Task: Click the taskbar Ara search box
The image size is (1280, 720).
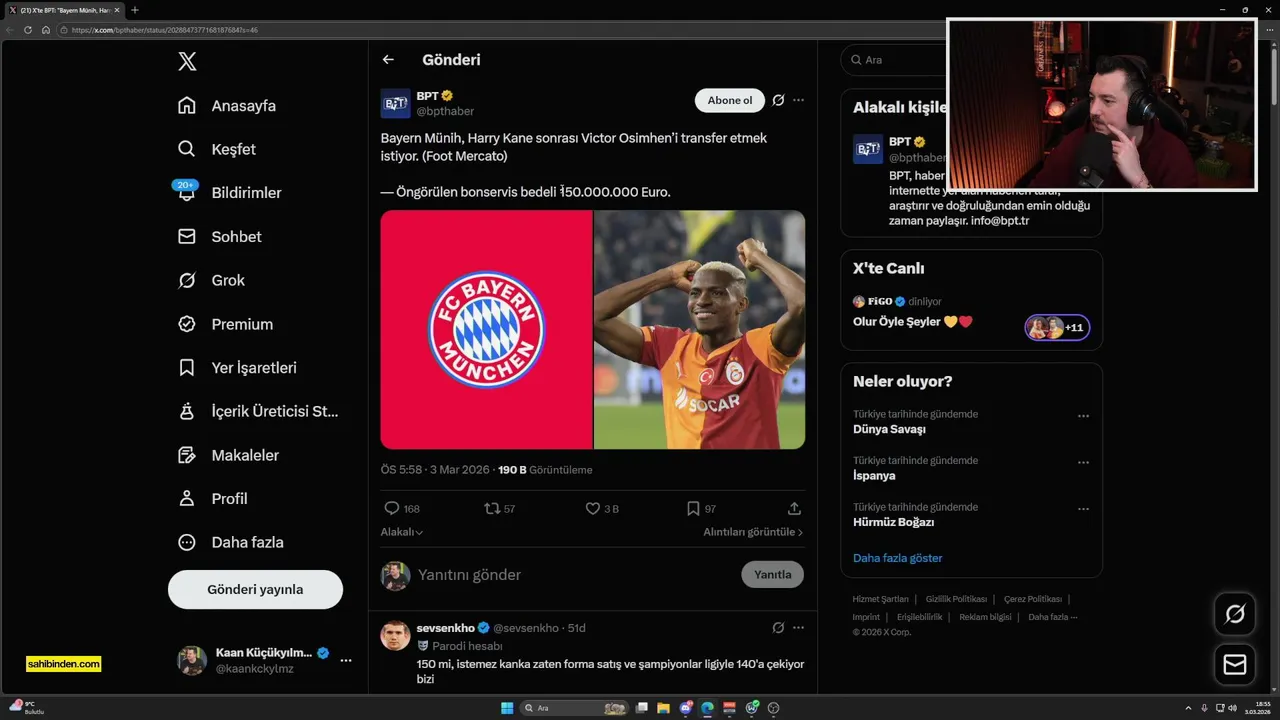Action: [x=575, y=708]
